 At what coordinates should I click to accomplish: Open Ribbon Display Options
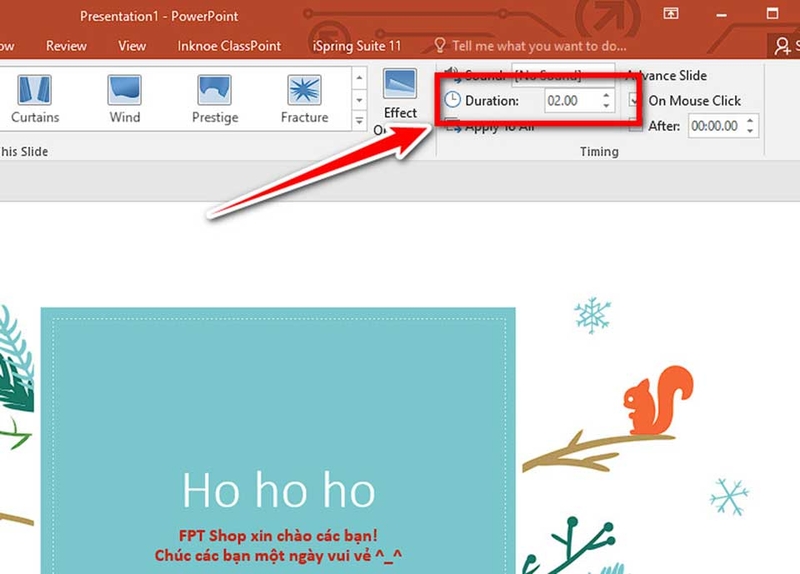click(x=671, y=14)
